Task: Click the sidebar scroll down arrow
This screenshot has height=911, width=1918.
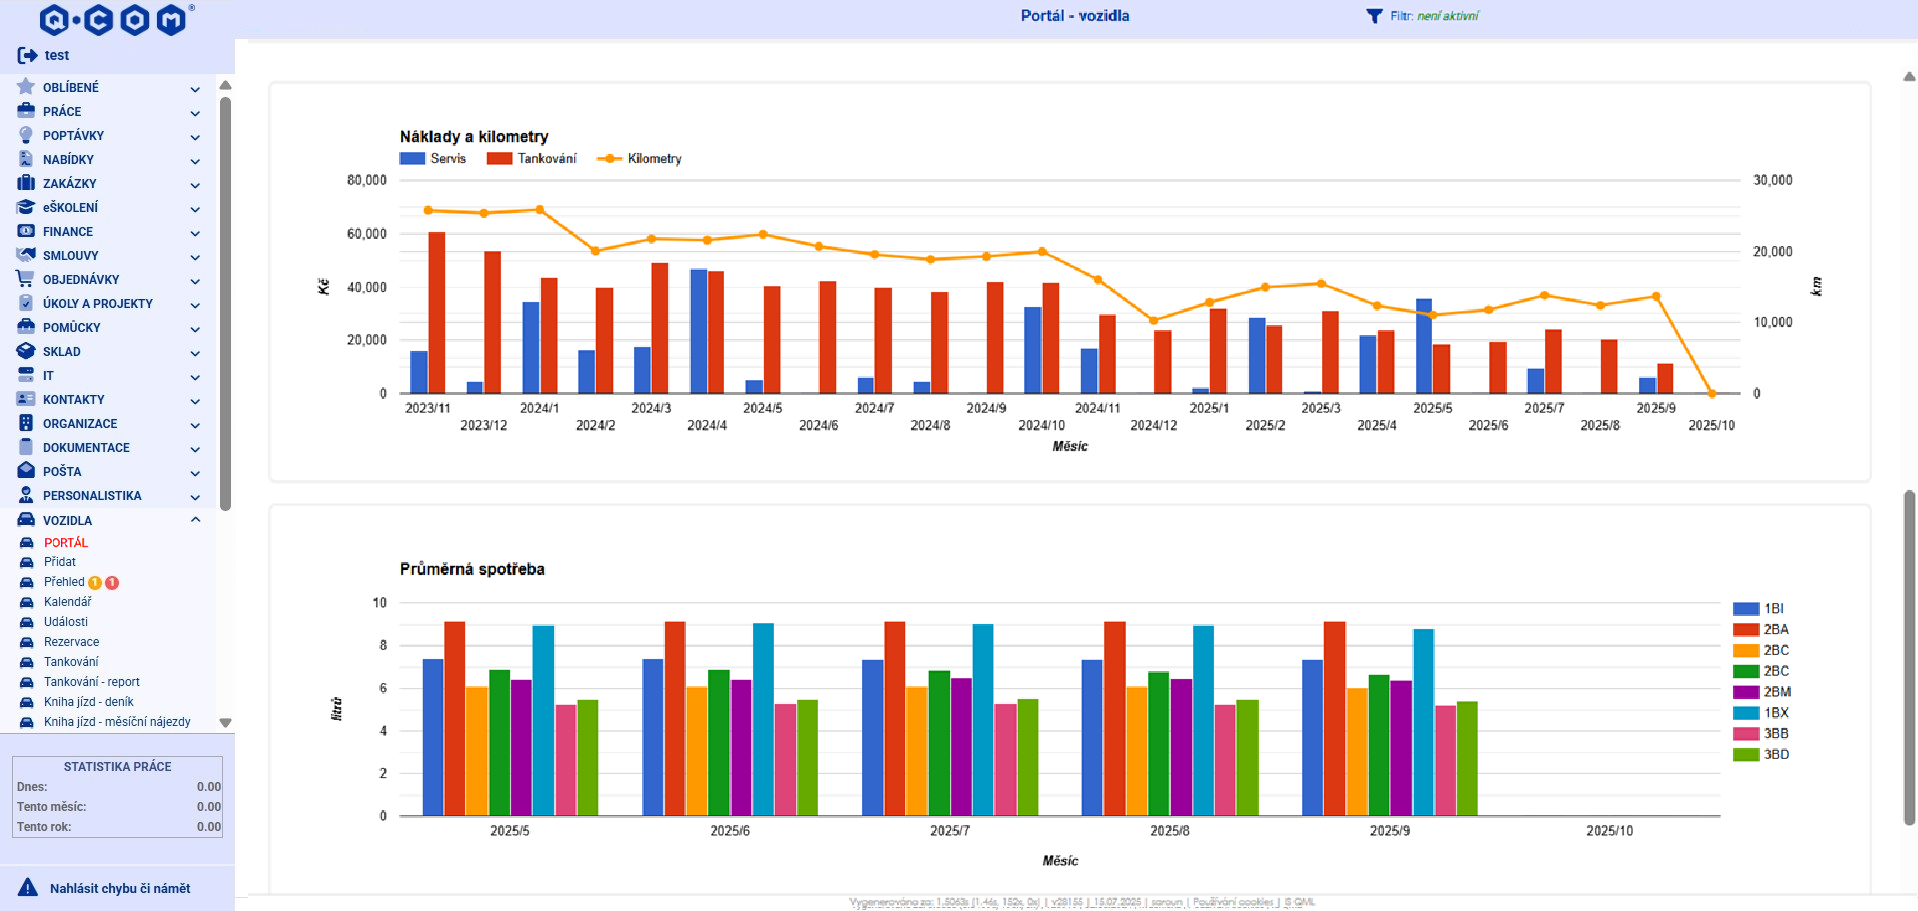Action: coord(225,722)
